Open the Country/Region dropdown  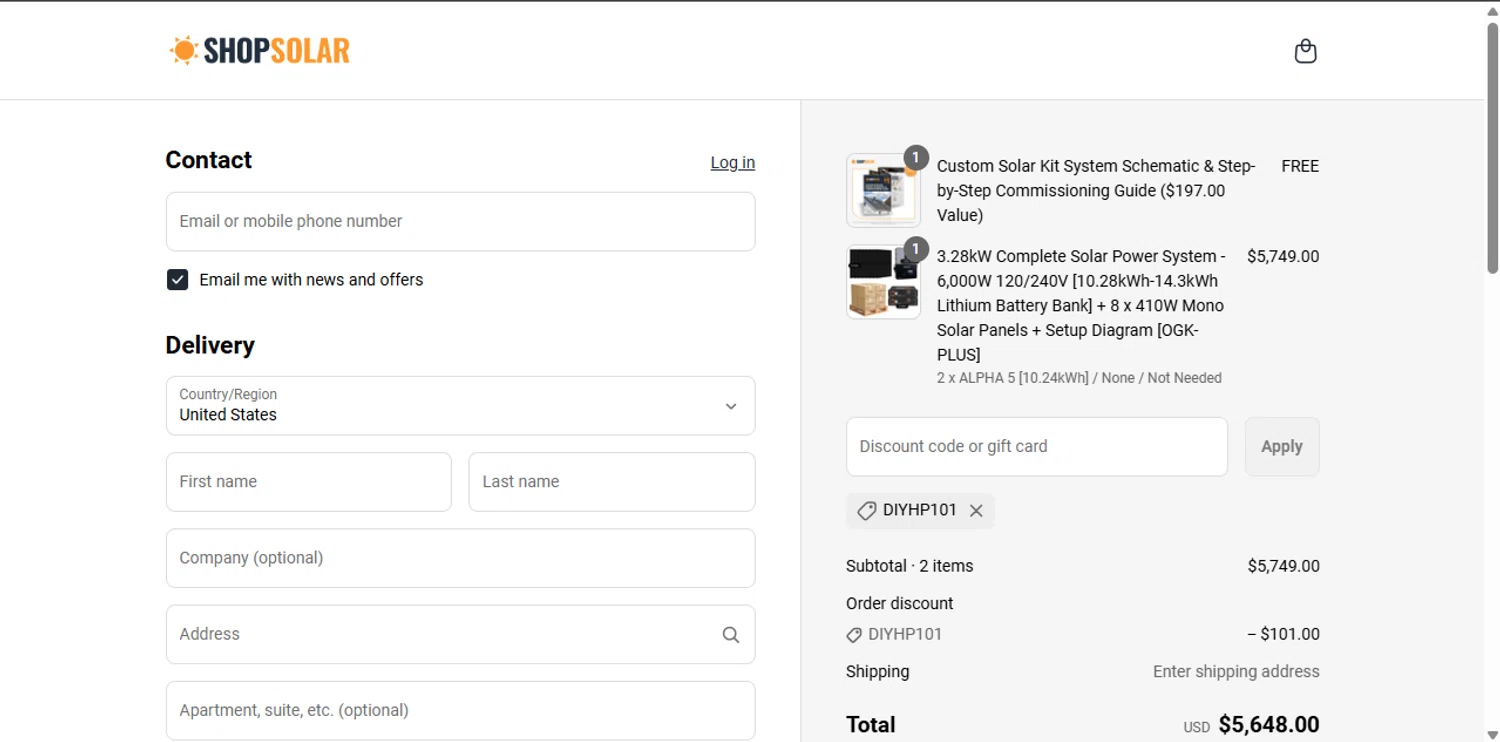point(460,405)
